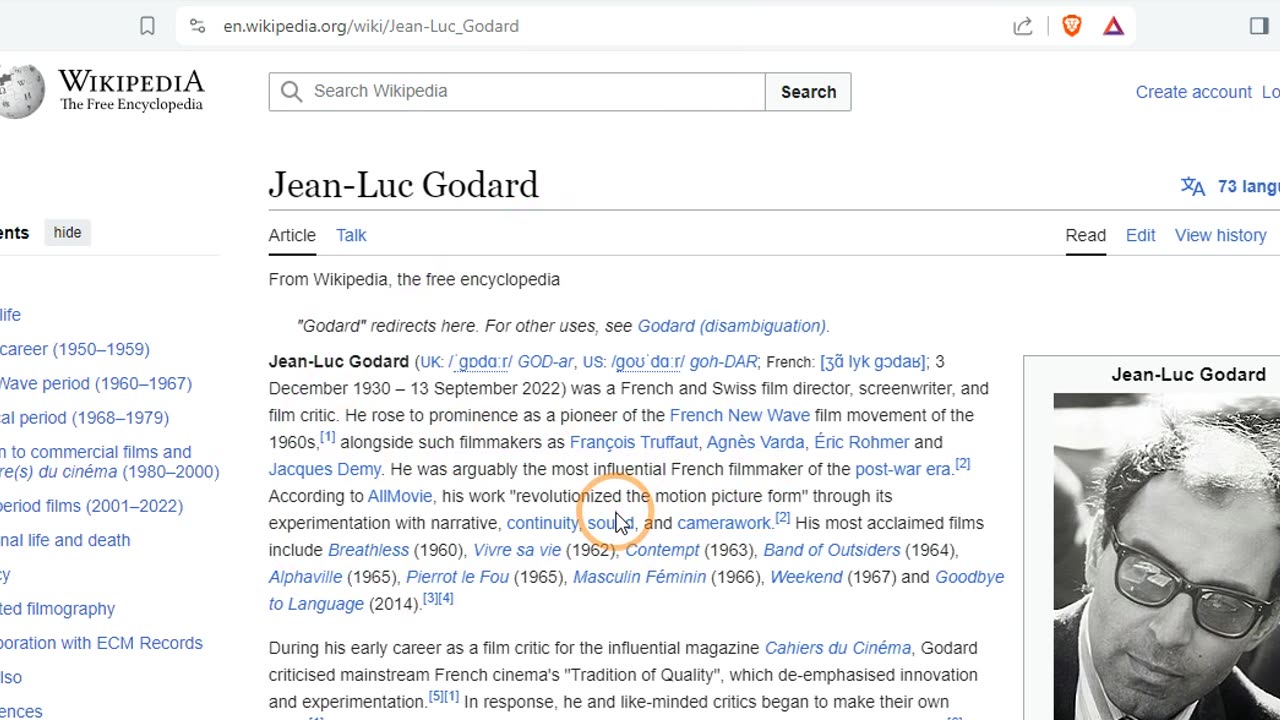Image resolution: width=1280 pixels, height=720 pixels.
Task: Open the AllMovie link
Action: click(400, 496)
